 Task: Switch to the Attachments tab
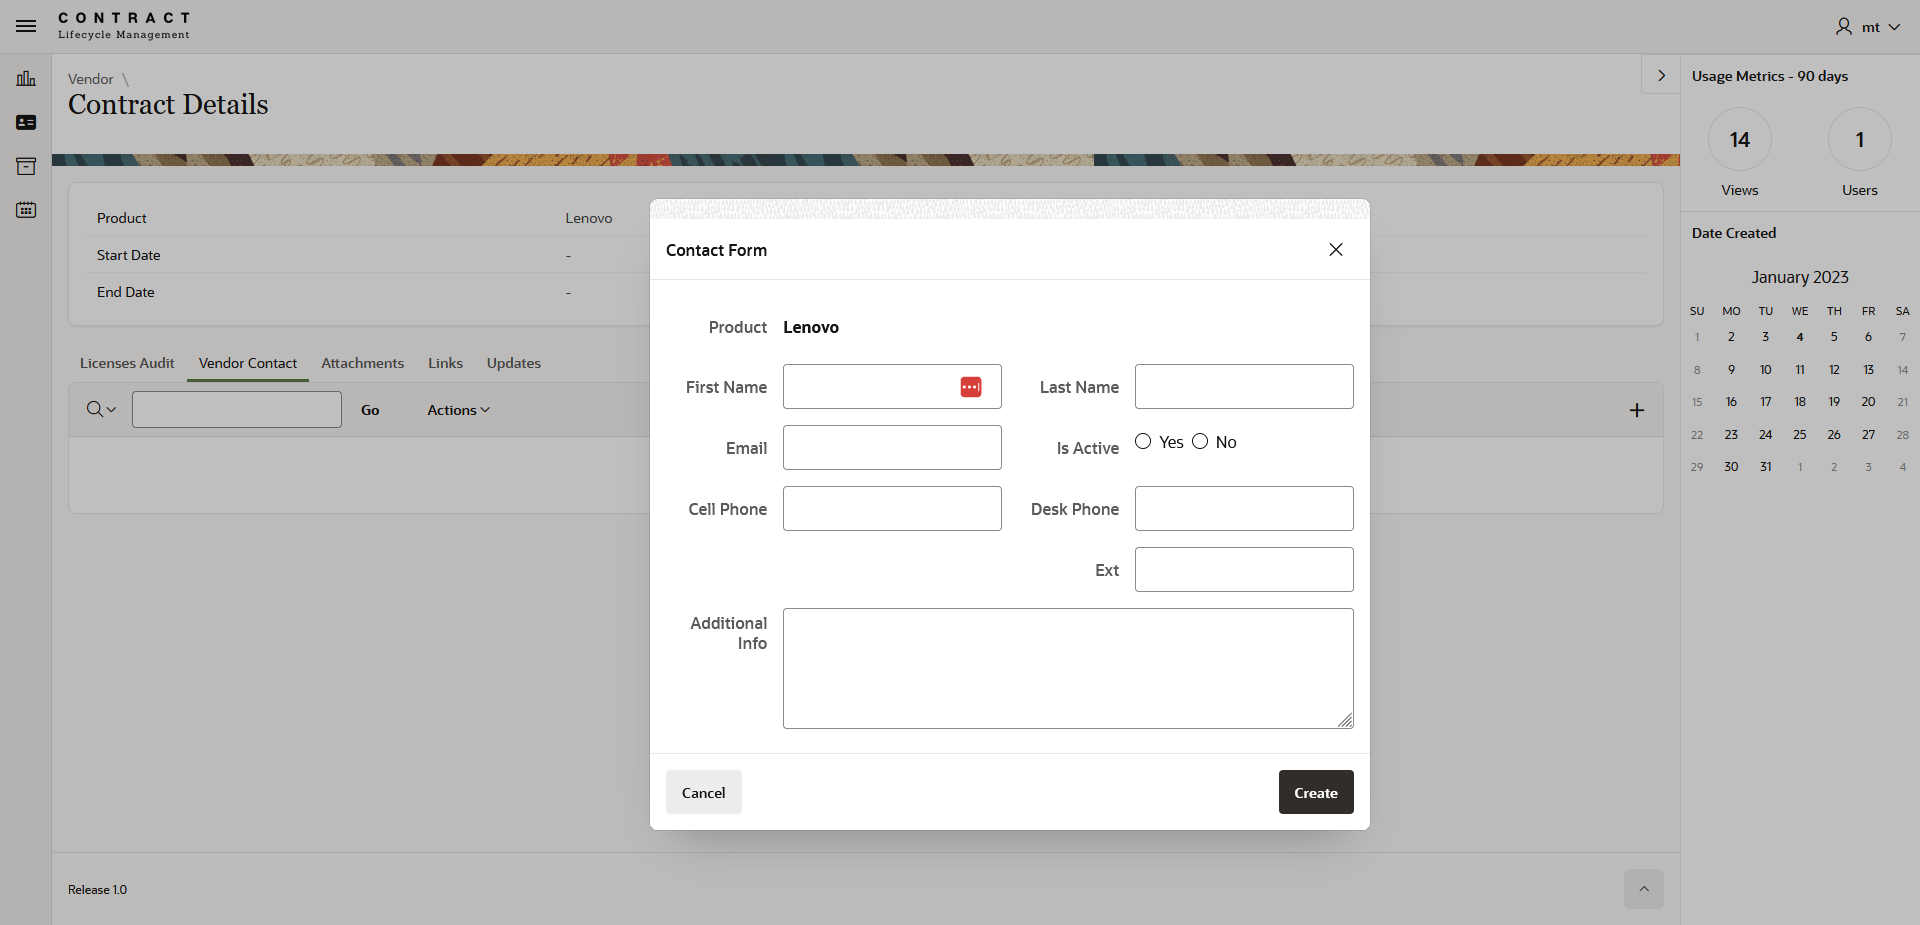363,363
